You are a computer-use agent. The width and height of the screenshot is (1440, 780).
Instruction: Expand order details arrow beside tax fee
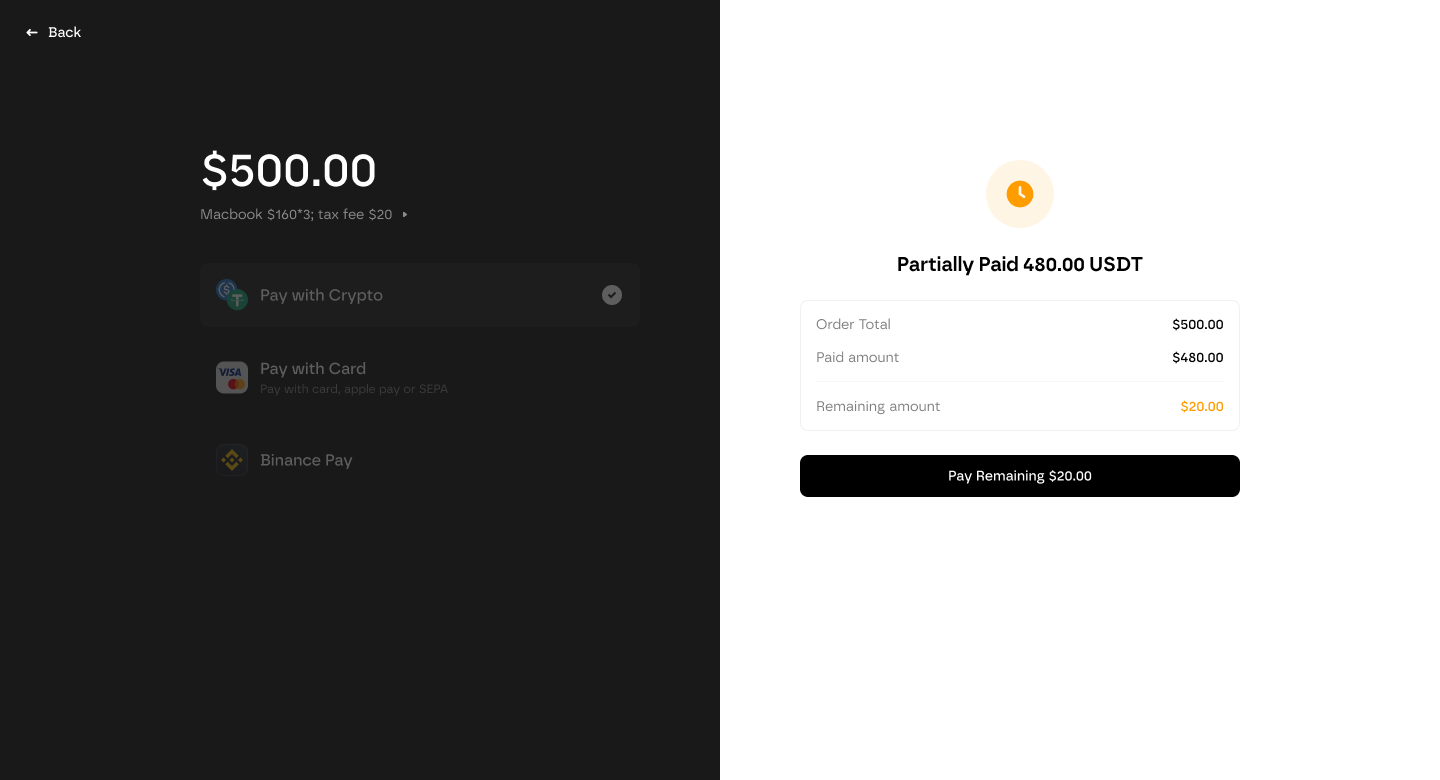point(405,215)
